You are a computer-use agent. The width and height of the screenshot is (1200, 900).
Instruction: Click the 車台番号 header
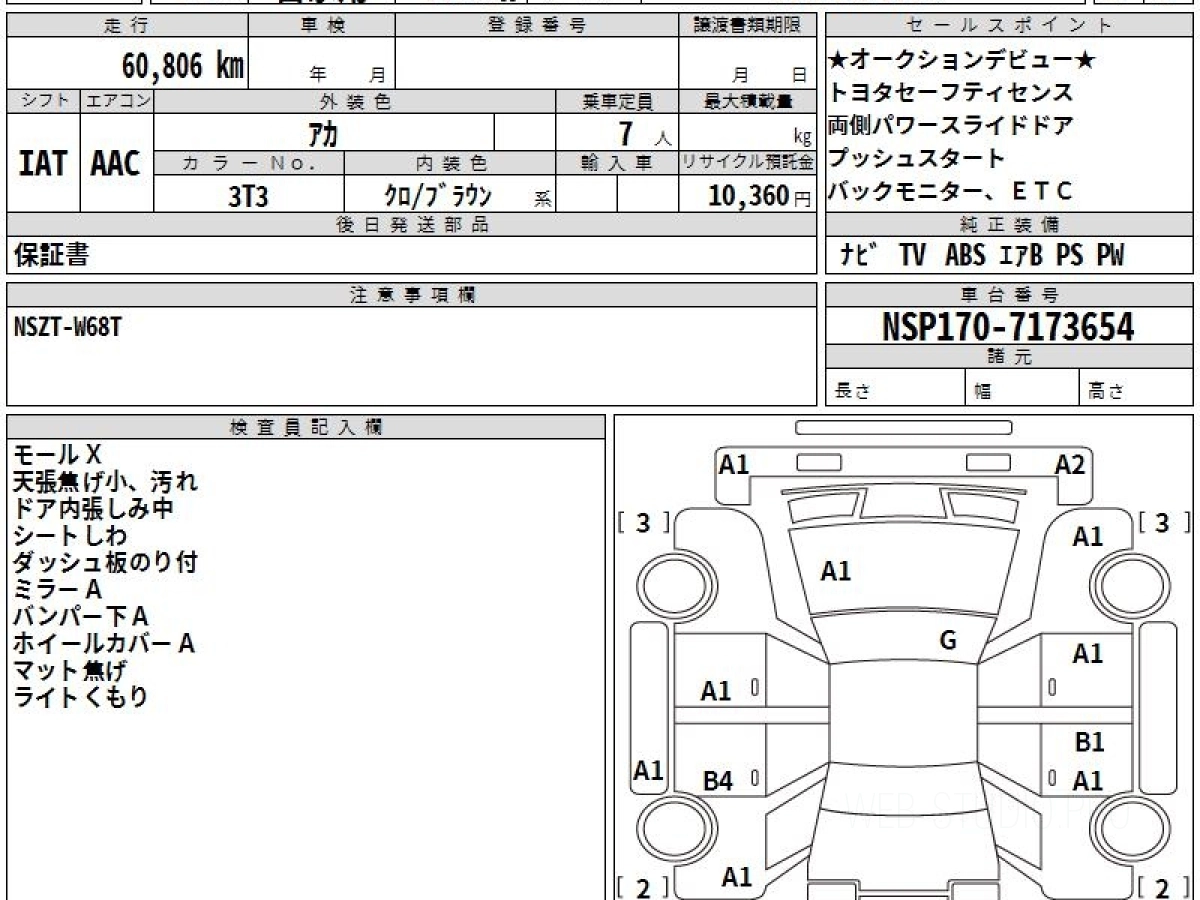pos(1009,295)
